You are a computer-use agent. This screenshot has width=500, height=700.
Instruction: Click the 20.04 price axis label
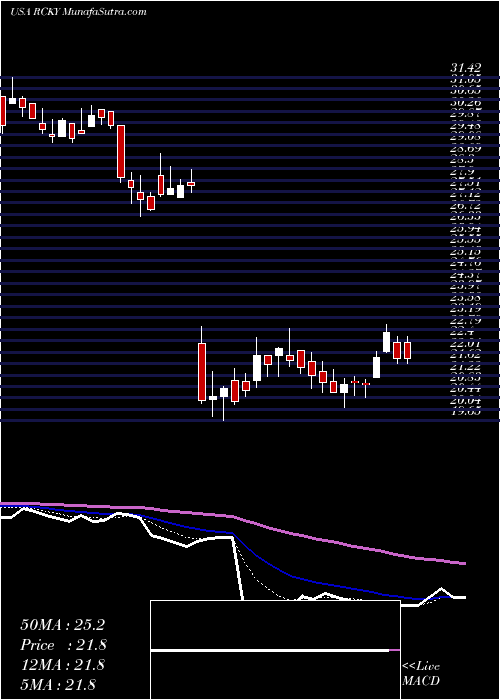click(x=465, y=401)
